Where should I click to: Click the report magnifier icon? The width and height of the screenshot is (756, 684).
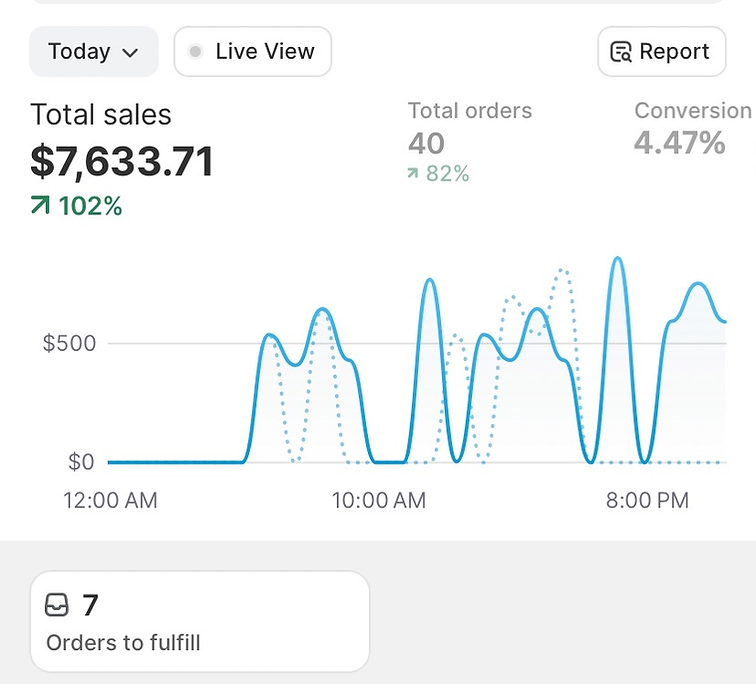pos(621,52)
